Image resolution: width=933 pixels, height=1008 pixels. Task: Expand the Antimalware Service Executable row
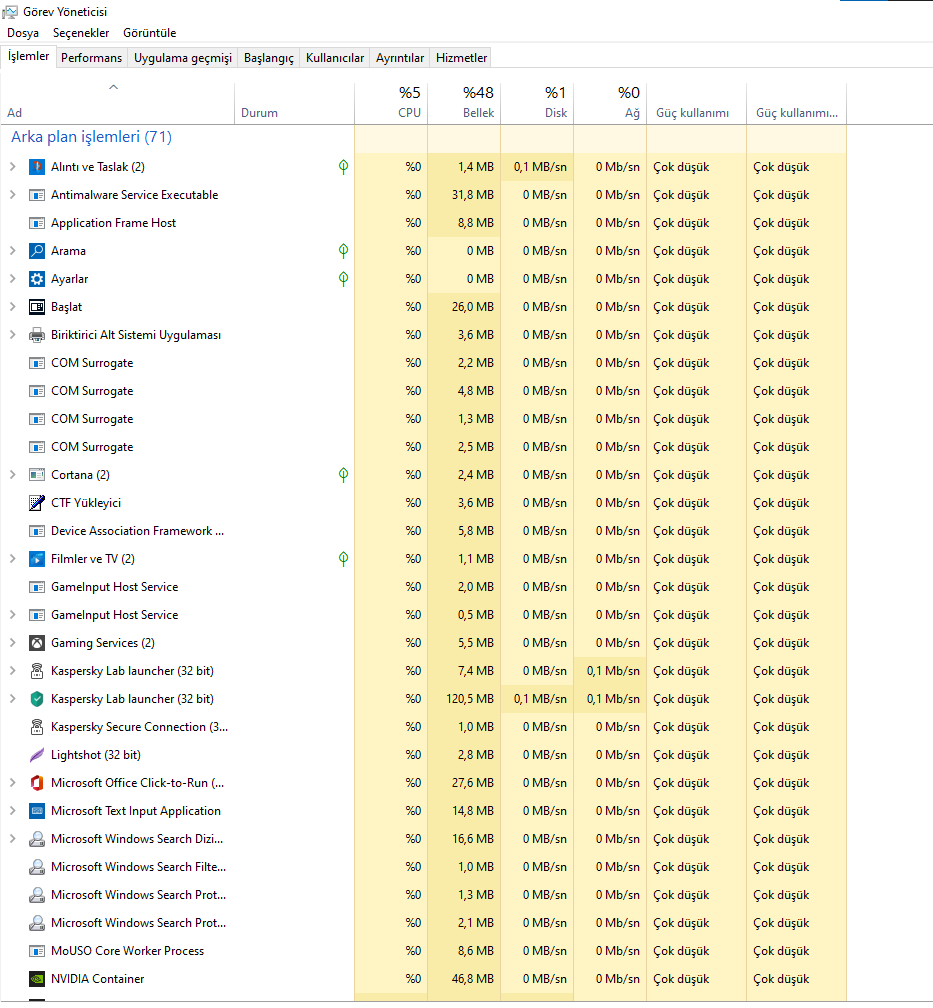[12, 195]
